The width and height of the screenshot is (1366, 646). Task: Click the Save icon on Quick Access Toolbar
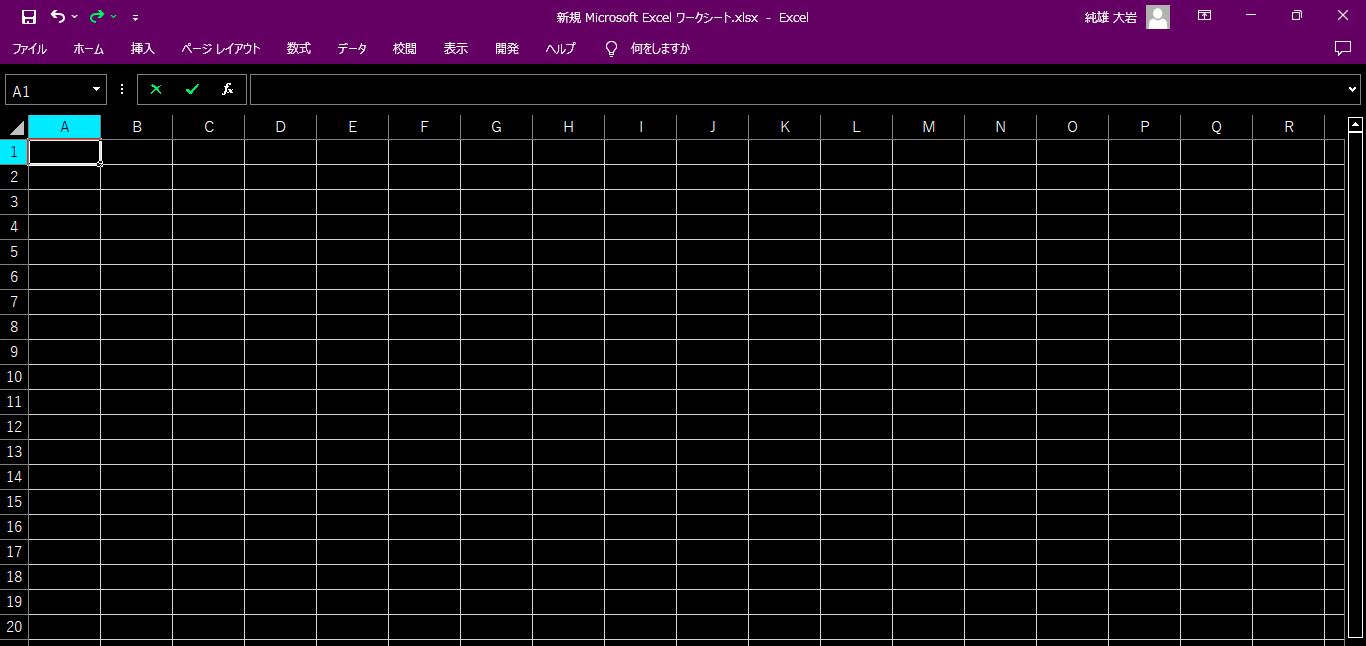point(27,16)
